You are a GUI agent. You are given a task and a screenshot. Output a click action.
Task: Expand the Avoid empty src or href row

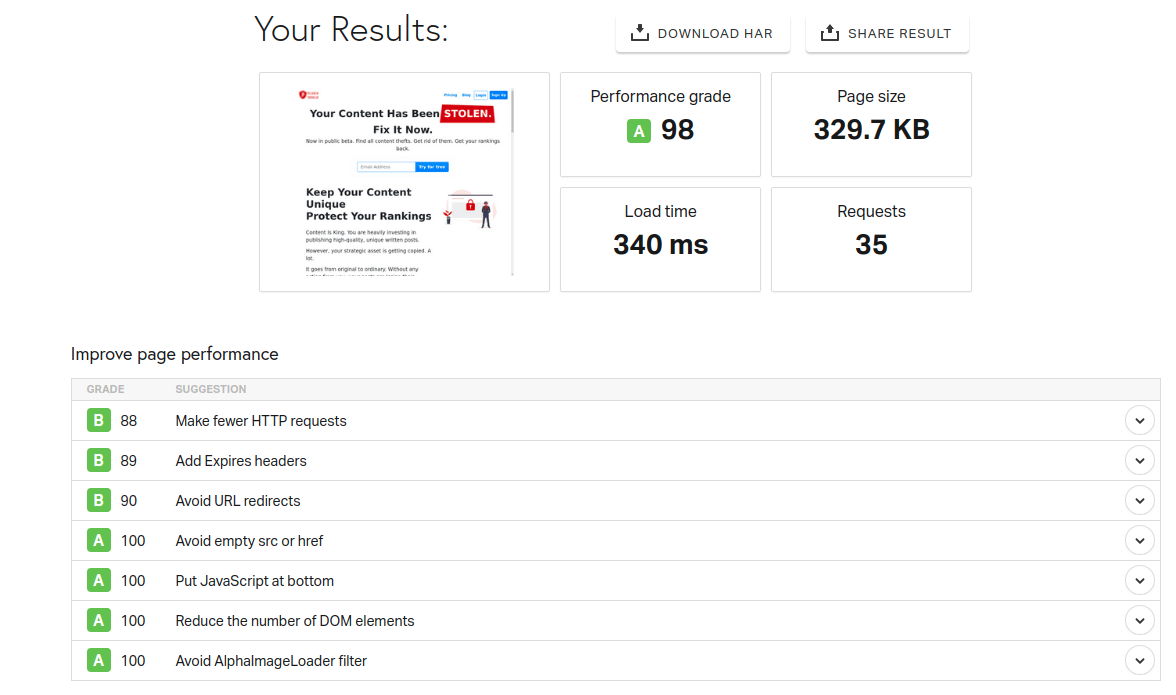tap(1139, 541)
